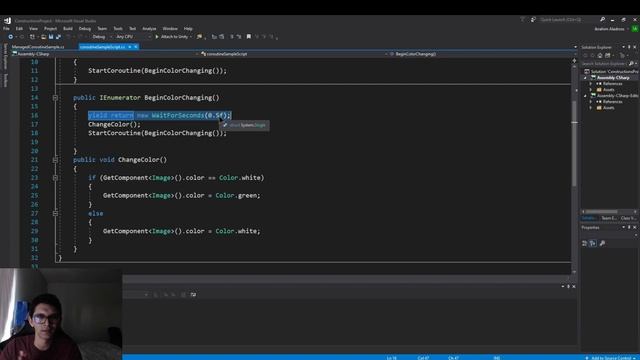The image size is (640, 360).
Task: Open the Analyze menu
Action: point(149,29)
